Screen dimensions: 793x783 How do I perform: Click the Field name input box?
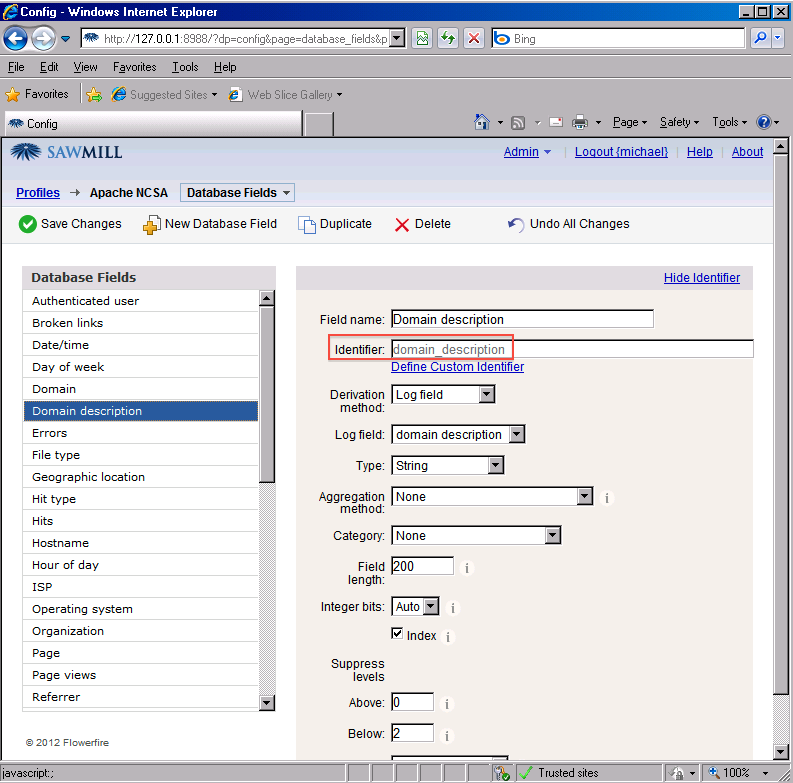point(521,320)
